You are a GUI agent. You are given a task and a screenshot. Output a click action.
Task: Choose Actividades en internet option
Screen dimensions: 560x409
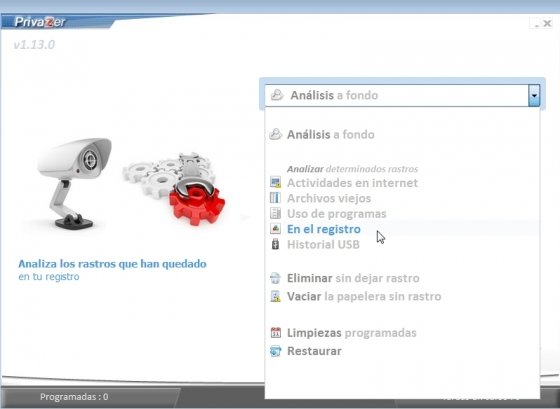[x=352, y=183]
